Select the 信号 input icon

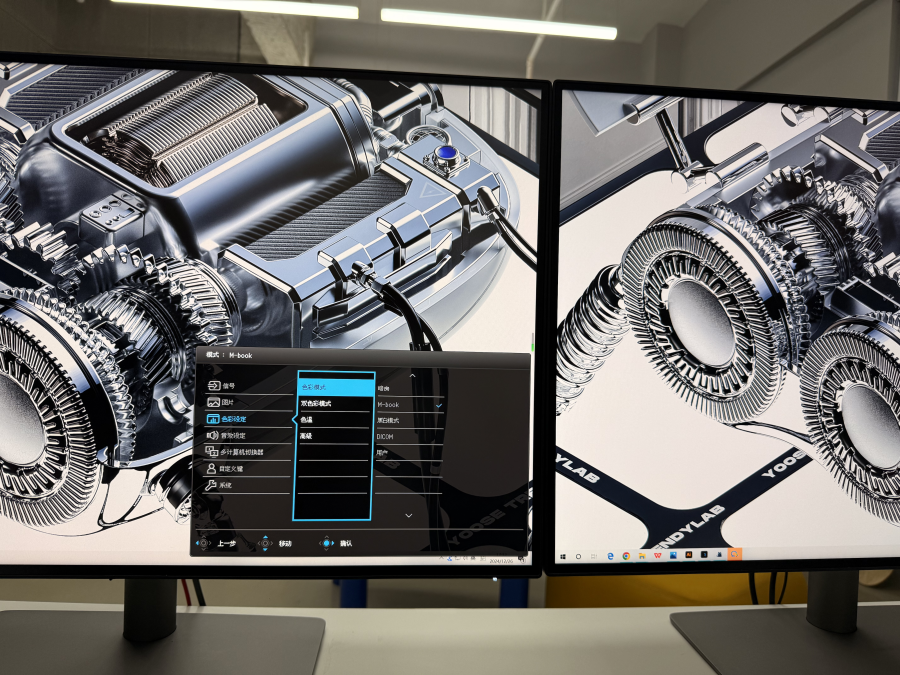pyautogui.click(x=212, y=386)
